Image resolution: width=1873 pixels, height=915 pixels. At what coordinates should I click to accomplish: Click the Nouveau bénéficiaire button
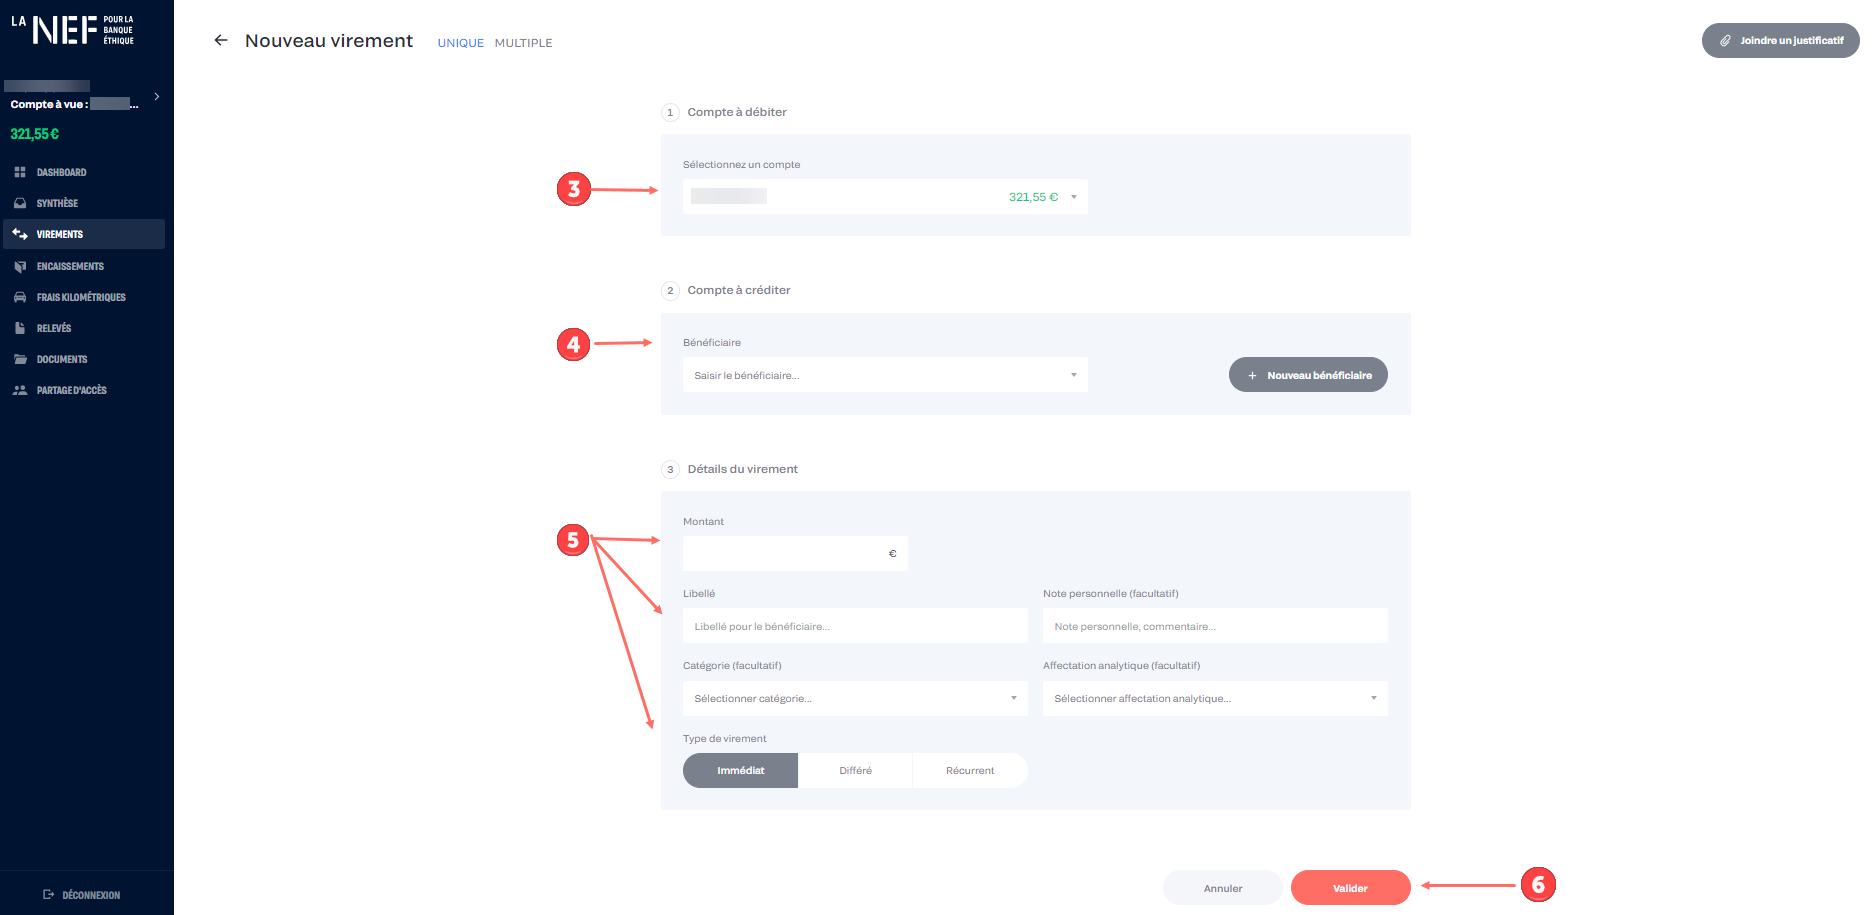coord(1308,375)
